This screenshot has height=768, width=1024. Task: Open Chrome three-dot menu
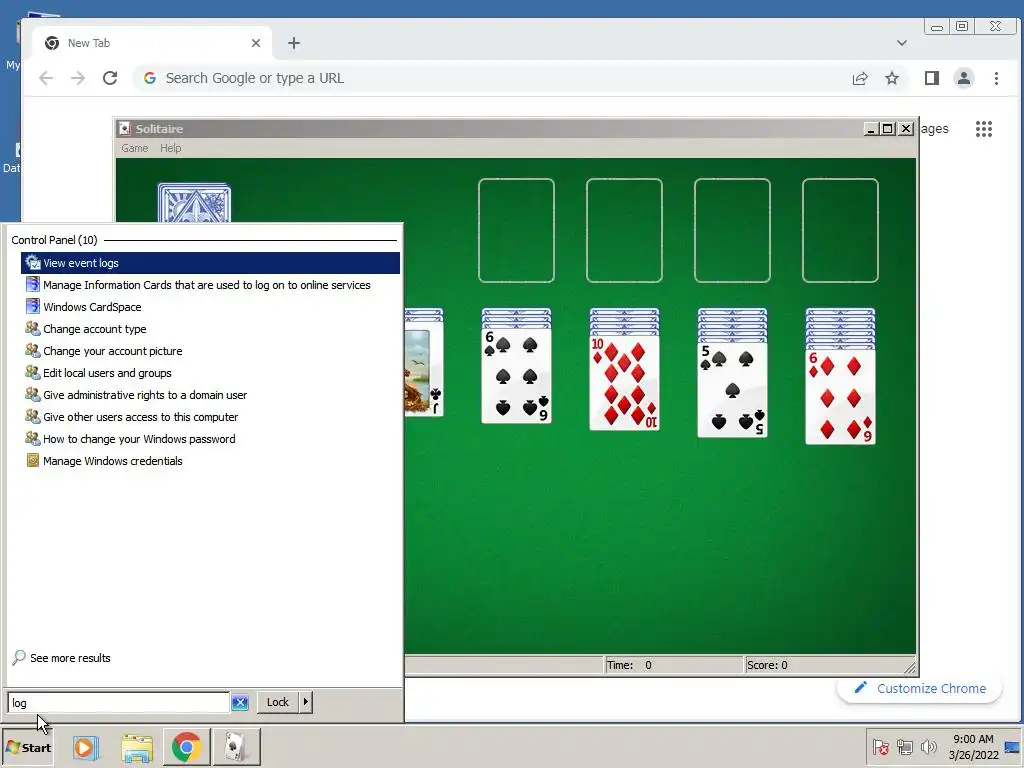[997, 78]
